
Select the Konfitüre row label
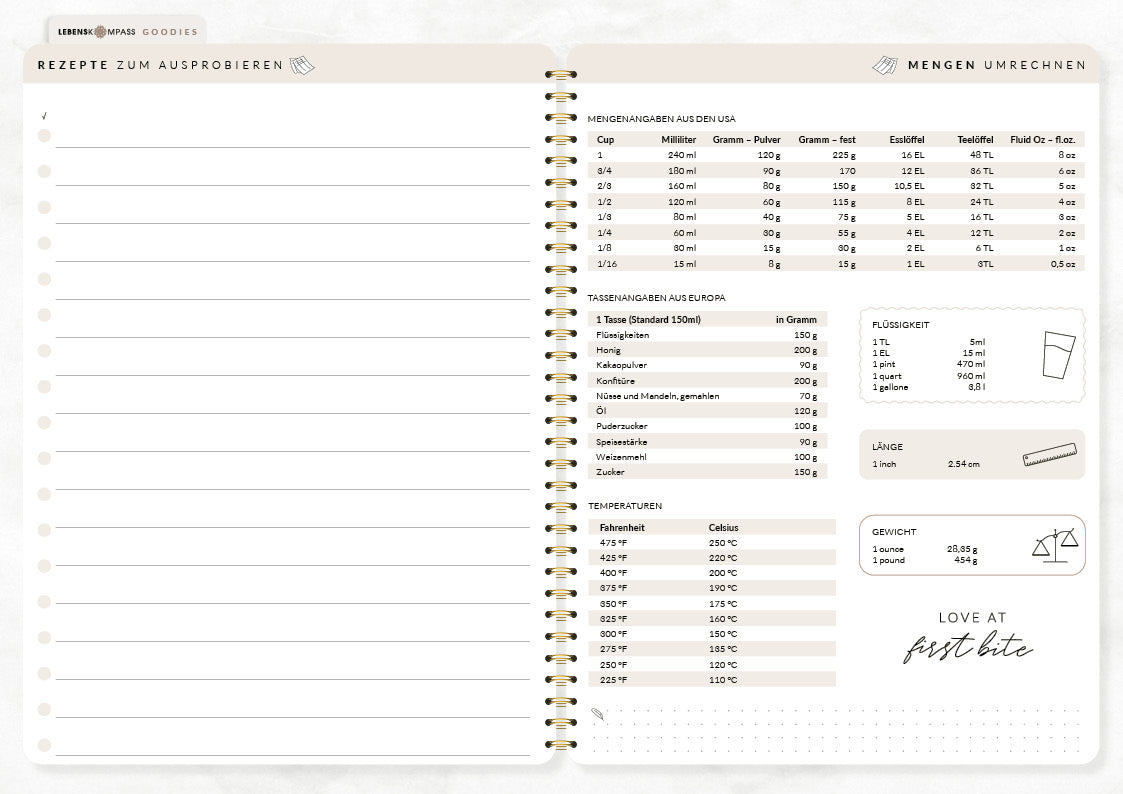(615, 381)
